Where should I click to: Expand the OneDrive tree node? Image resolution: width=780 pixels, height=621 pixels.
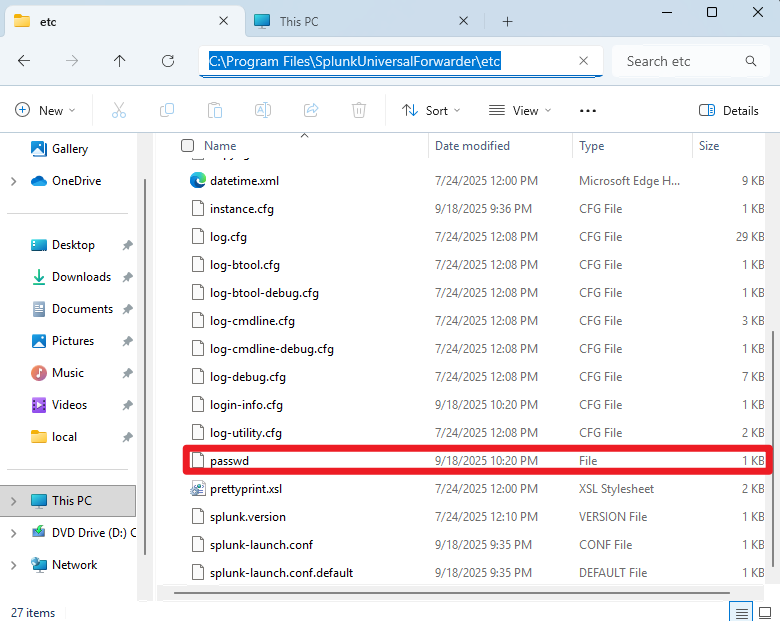(x=13, y=181)
